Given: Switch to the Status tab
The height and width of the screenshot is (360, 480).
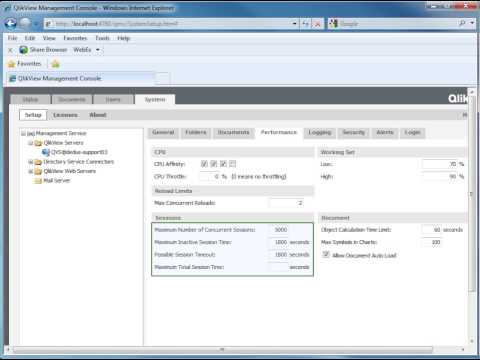Looking at the screenshot, I should point(30,100).
